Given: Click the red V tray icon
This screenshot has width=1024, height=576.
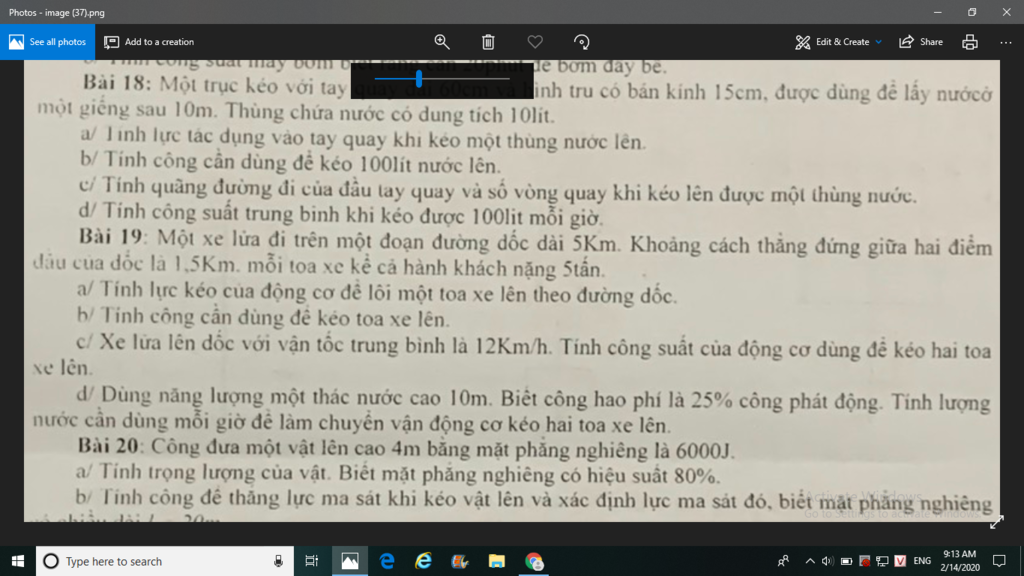Looking at the screenshot, I should click(x=901, y=561).
